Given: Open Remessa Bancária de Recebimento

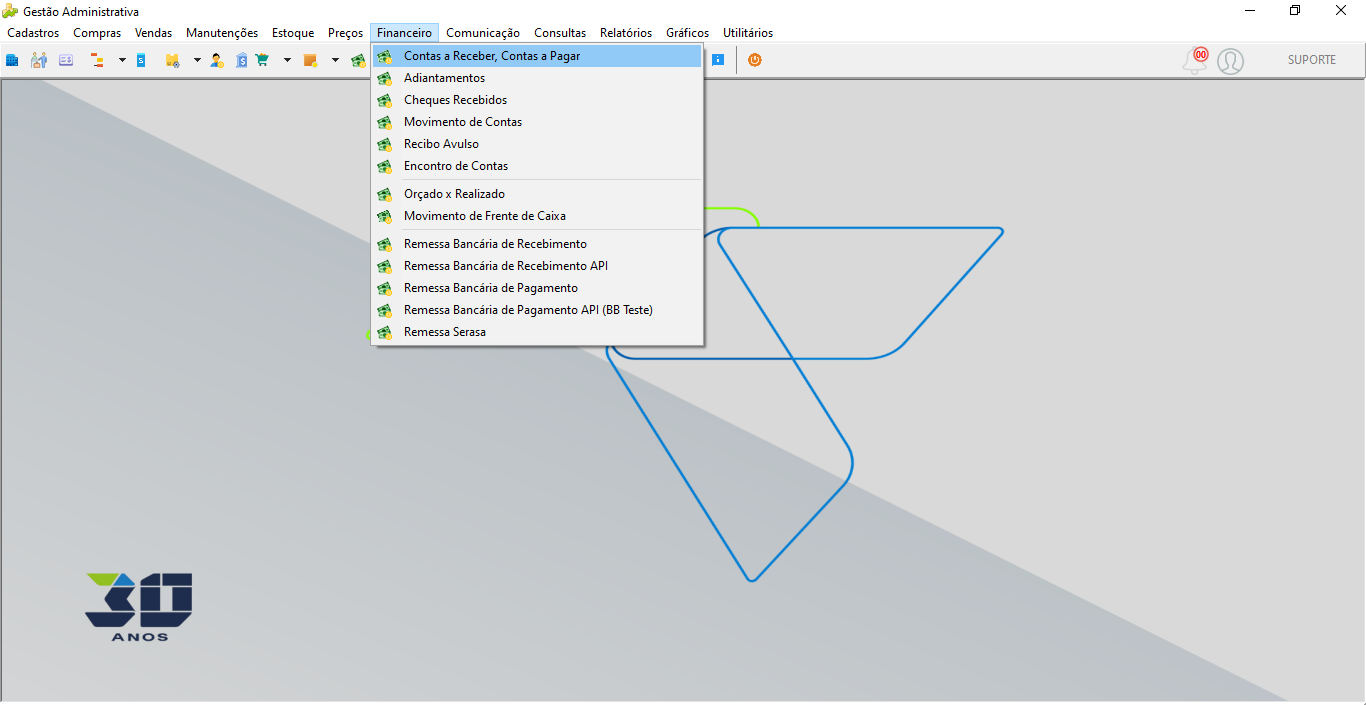Looking at the screenshot, I should [537, 244].
